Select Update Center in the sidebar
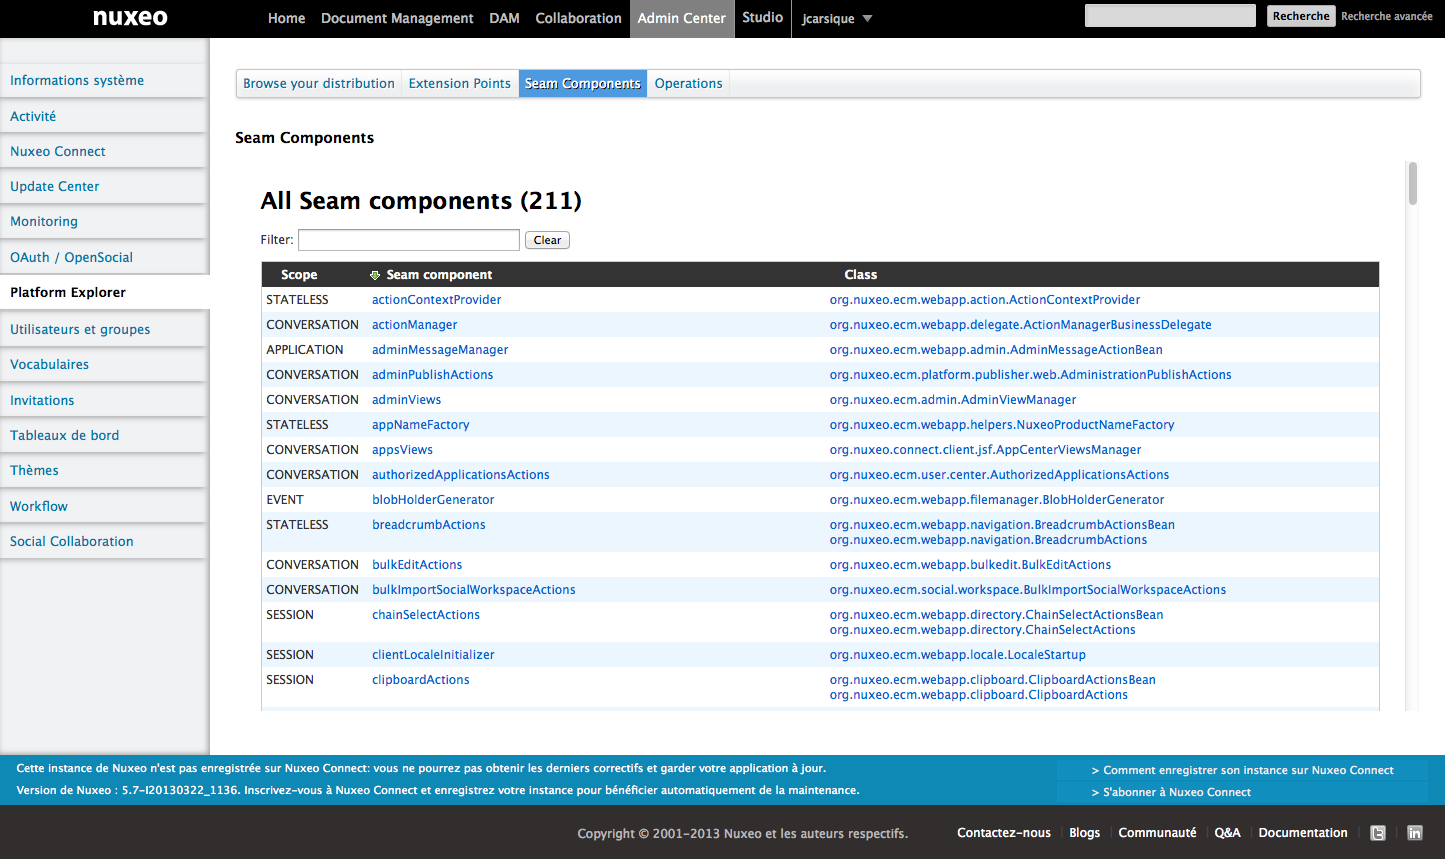The height and width of the screenshot is (860, 1445). pyautogui.click(x=55, y=187)
